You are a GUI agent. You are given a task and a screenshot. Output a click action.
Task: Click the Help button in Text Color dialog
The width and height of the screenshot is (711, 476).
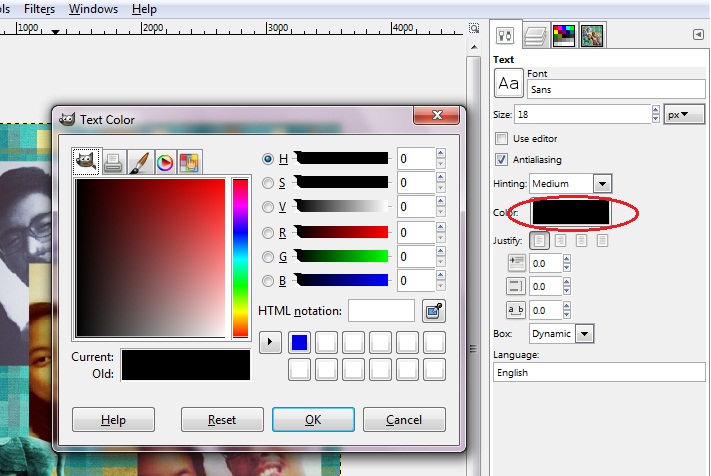tap(113, 420)
